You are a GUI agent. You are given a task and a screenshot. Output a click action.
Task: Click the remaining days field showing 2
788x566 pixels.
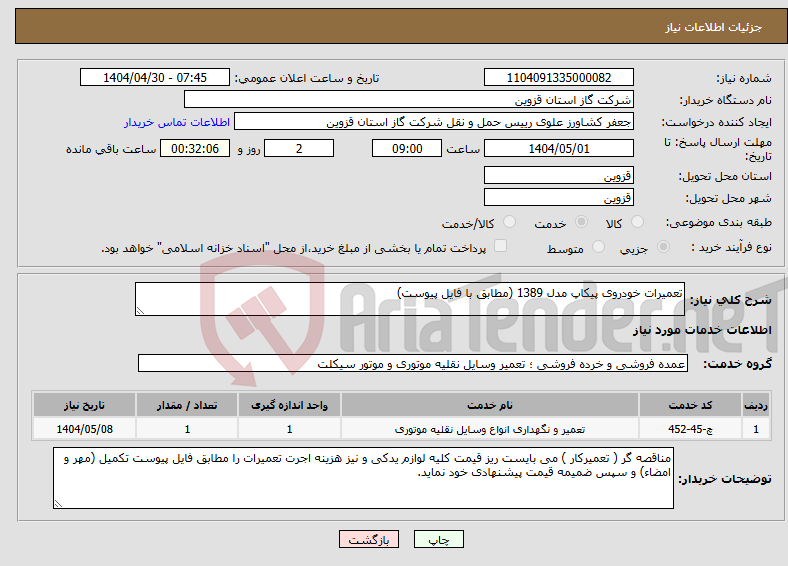click(299, 148)
